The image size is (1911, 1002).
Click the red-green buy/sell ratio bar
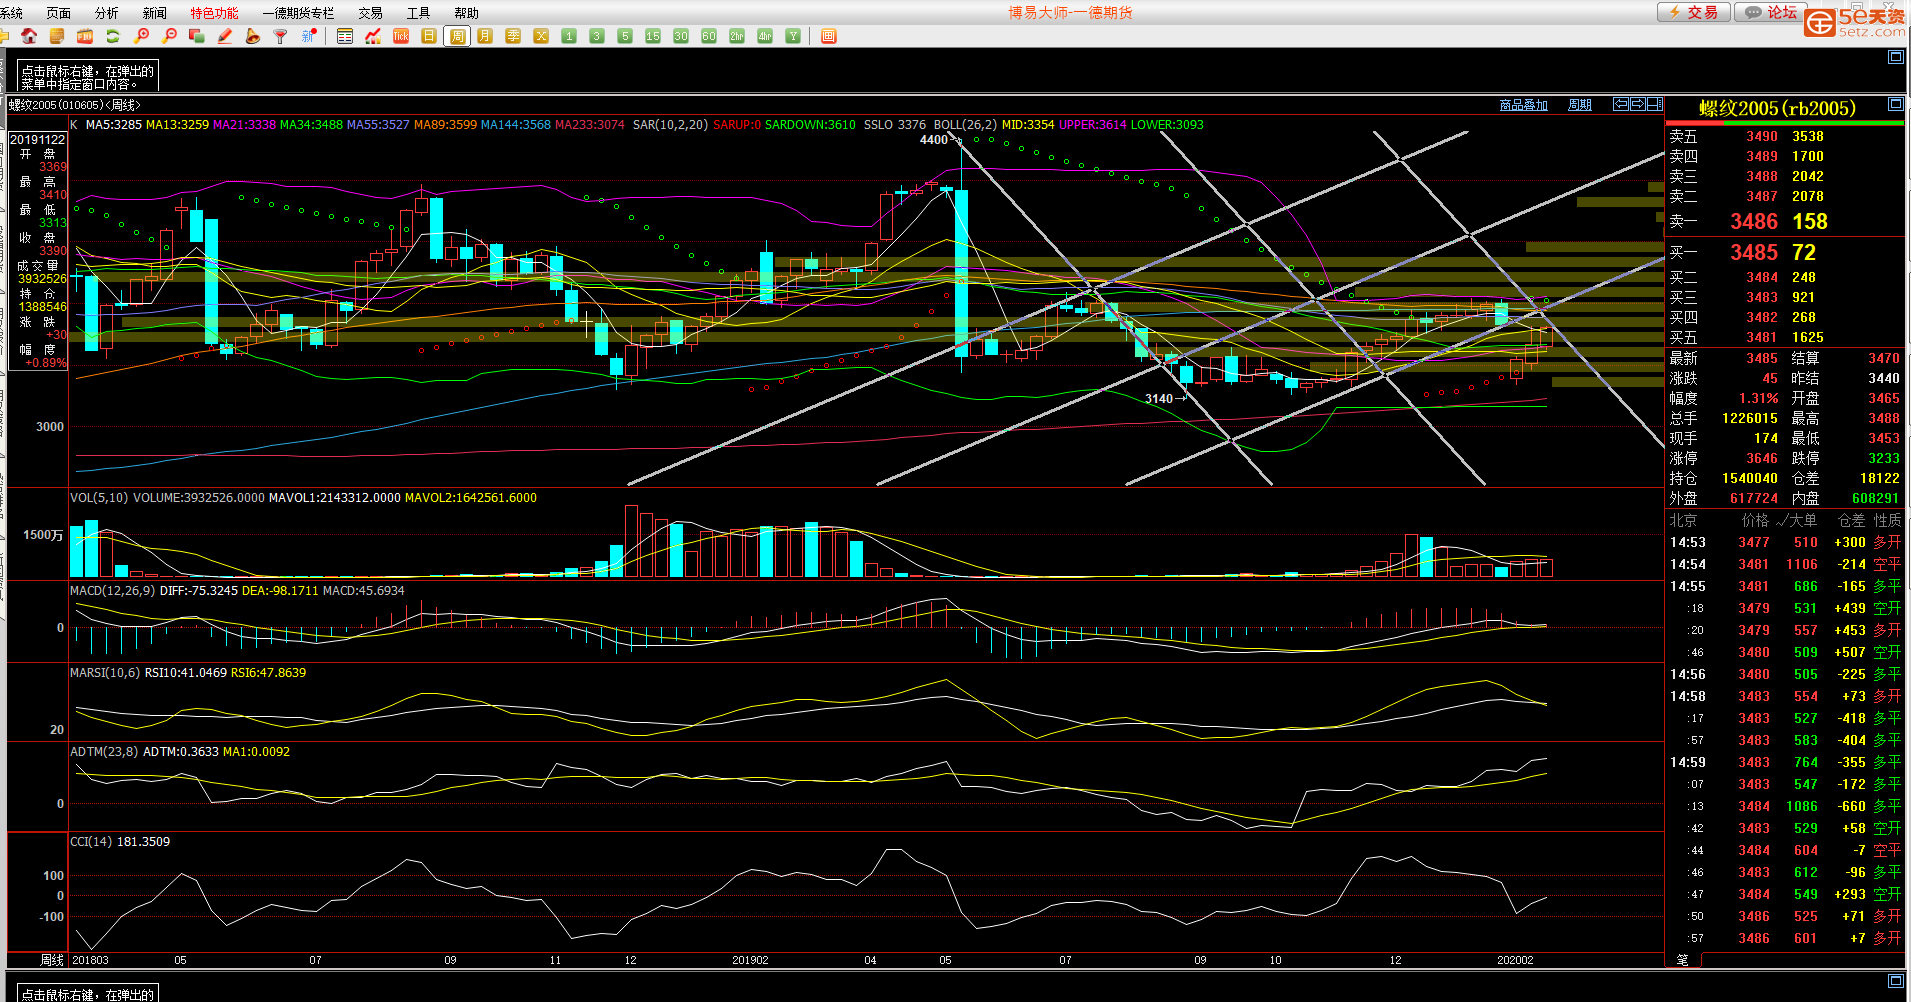[1784, 123]
